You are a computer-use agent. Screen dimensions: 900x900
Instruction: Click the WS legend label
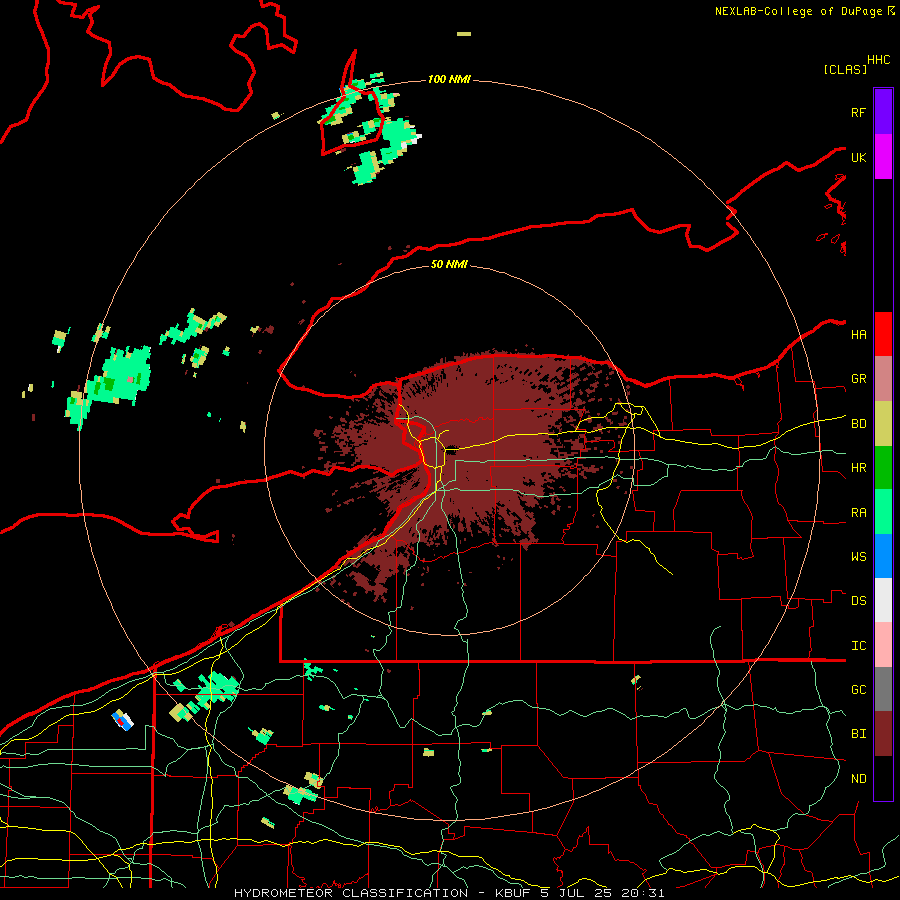coord(858,557)
